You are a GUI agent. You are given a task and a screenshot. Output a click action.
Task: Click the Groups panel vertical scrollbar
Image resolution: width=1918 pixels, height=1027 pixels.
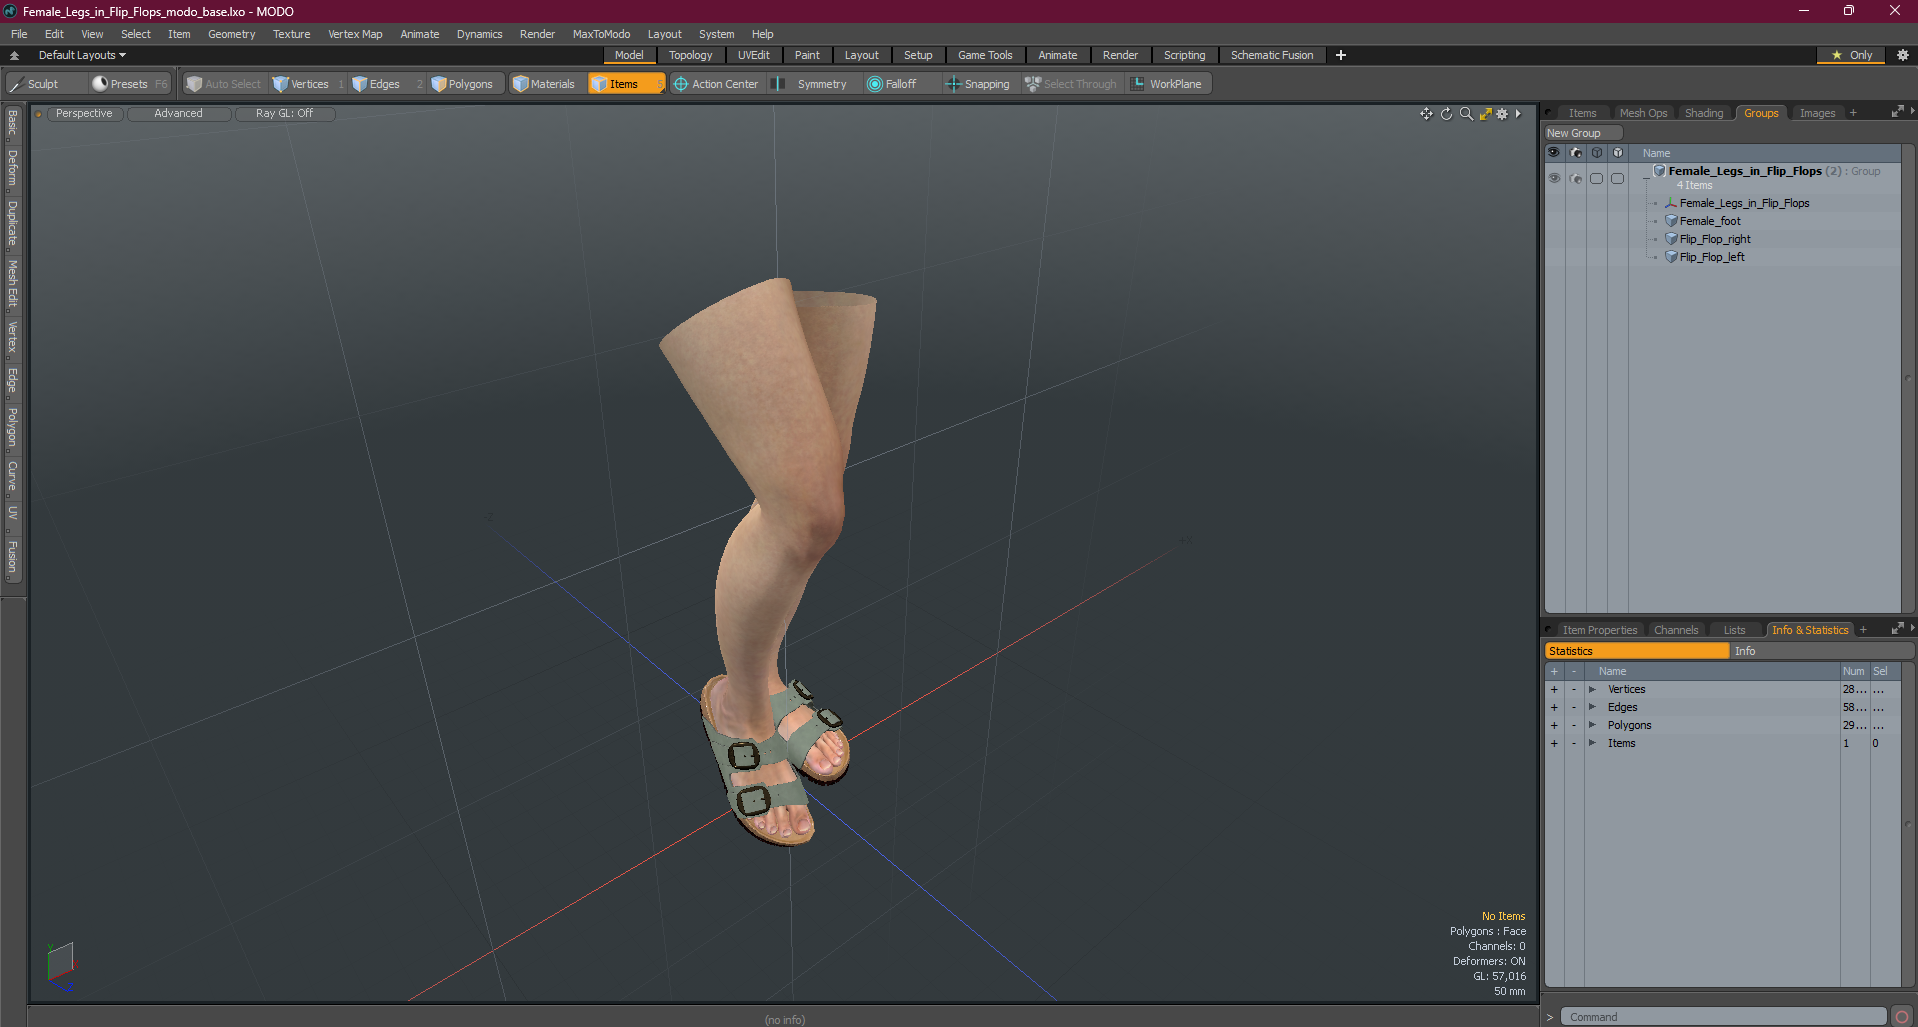[x=1907, y=379]
